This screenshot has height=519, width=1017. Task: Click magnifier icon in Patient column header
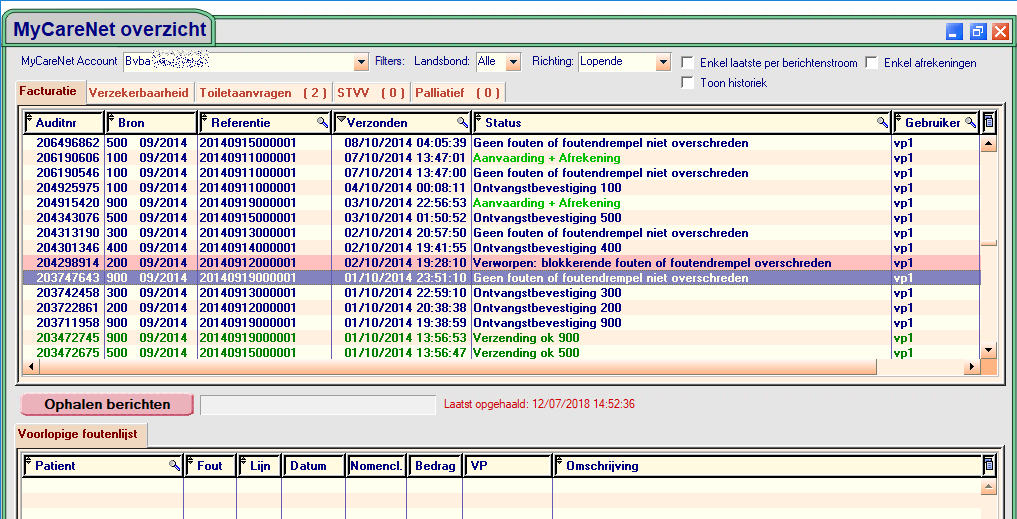[175, 465]
